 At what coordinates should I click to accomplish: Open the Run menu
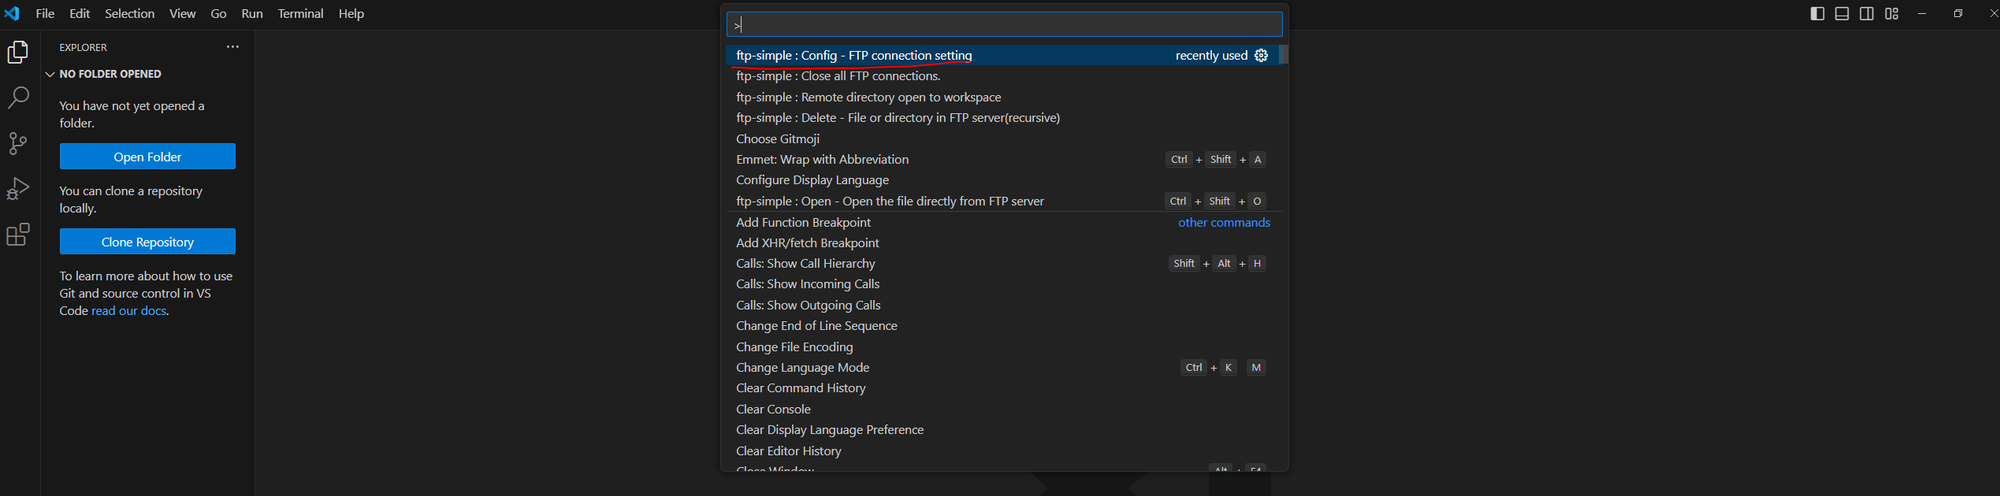(252, 14)
